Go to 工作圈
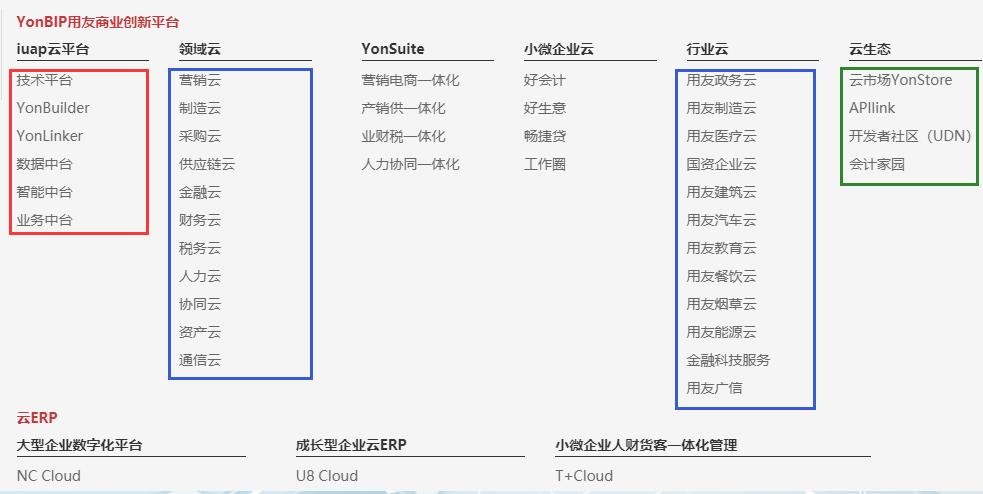The height and width of the screenshot is (494, 983). pos(545,164)
